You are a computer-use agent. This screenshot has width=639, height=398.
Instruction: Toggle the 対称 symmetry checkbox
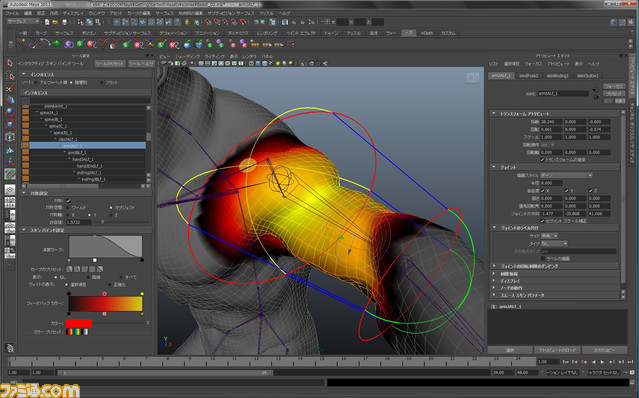click(x=68, y=200)
